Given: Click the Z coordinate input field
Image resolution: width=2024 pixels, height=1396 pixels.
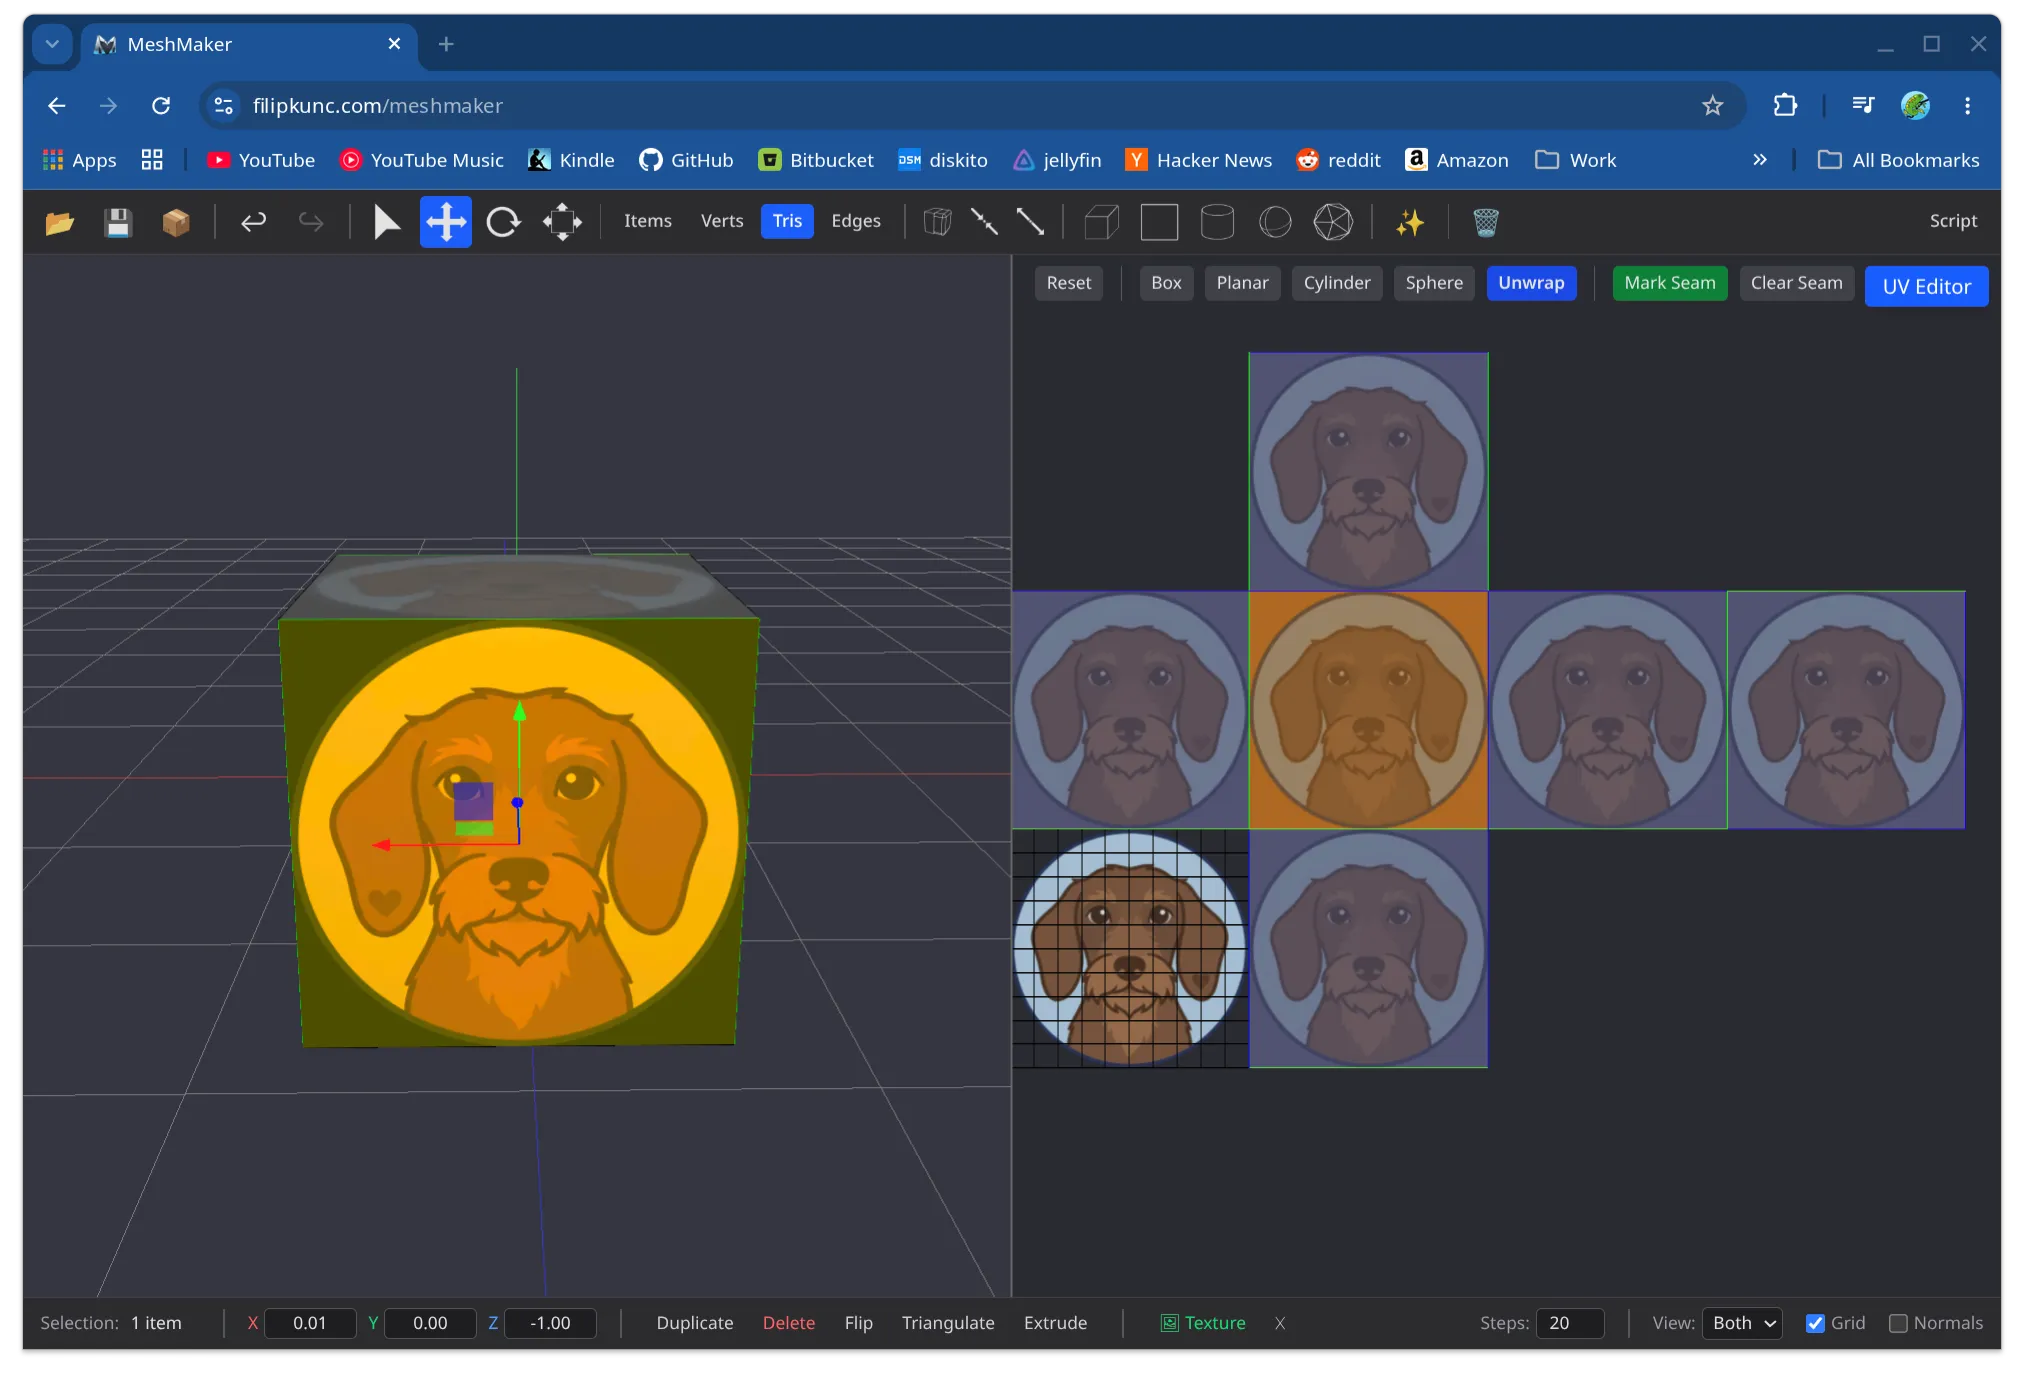Looking at the screenshot, I should click(x=550, y=1323).
